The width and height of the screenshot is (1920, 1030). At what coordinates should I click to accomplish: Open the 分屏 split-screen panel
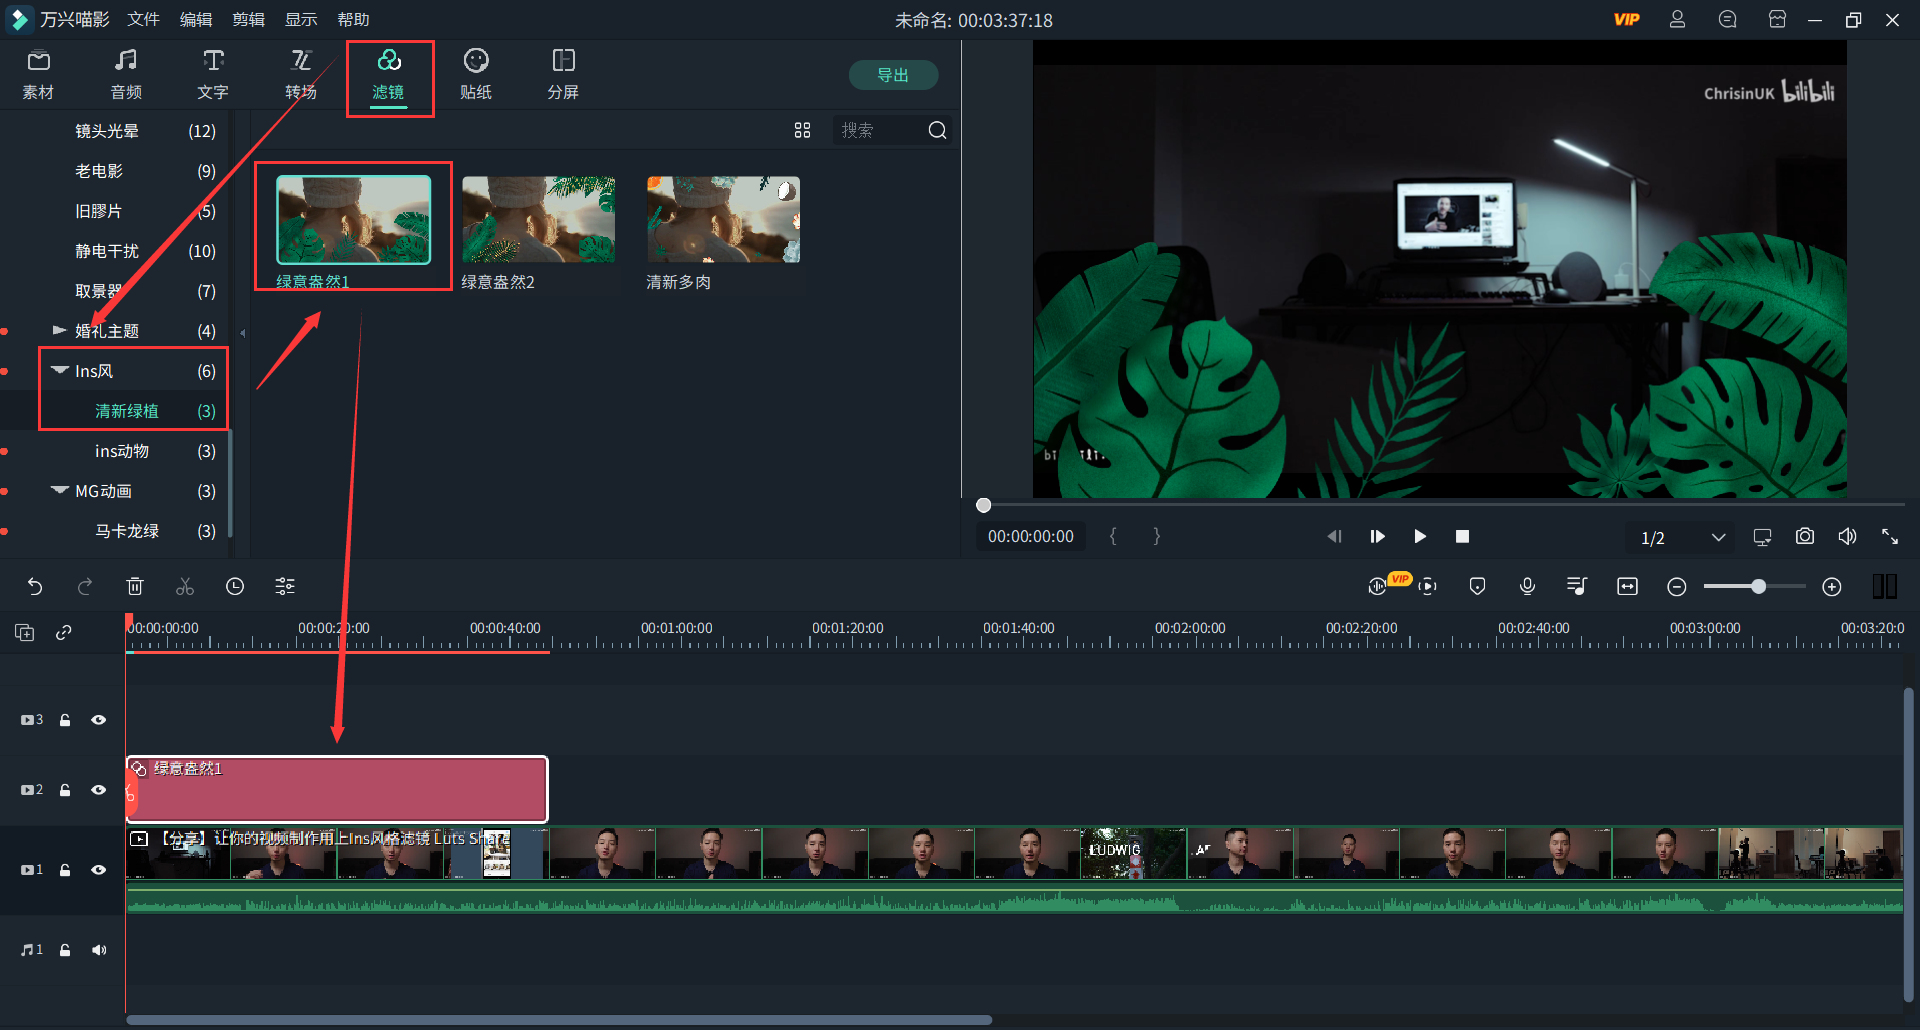click(563, 74)
